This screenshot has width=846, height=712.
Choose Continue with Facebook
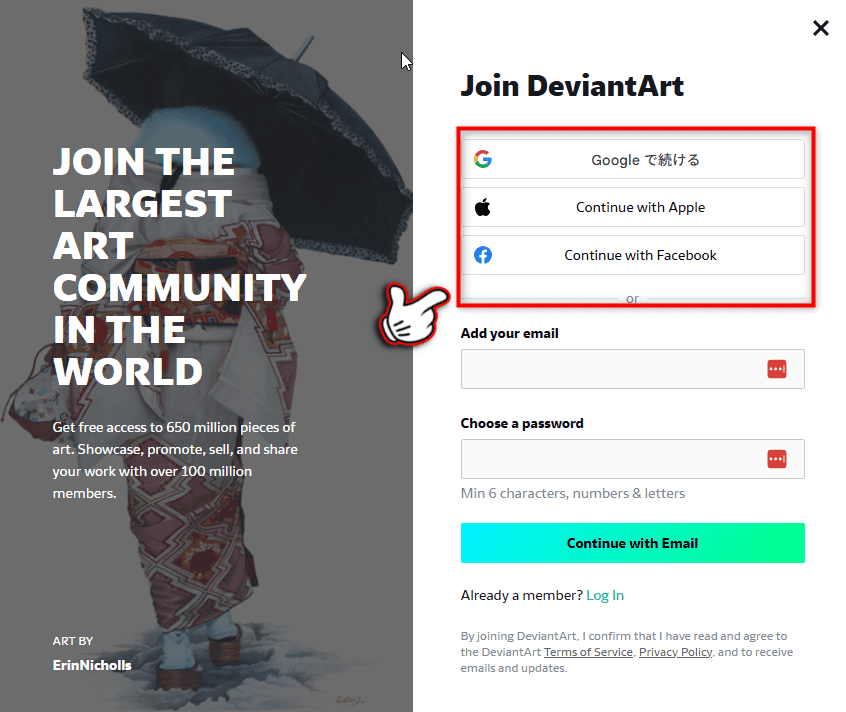[x=632, y=255]
